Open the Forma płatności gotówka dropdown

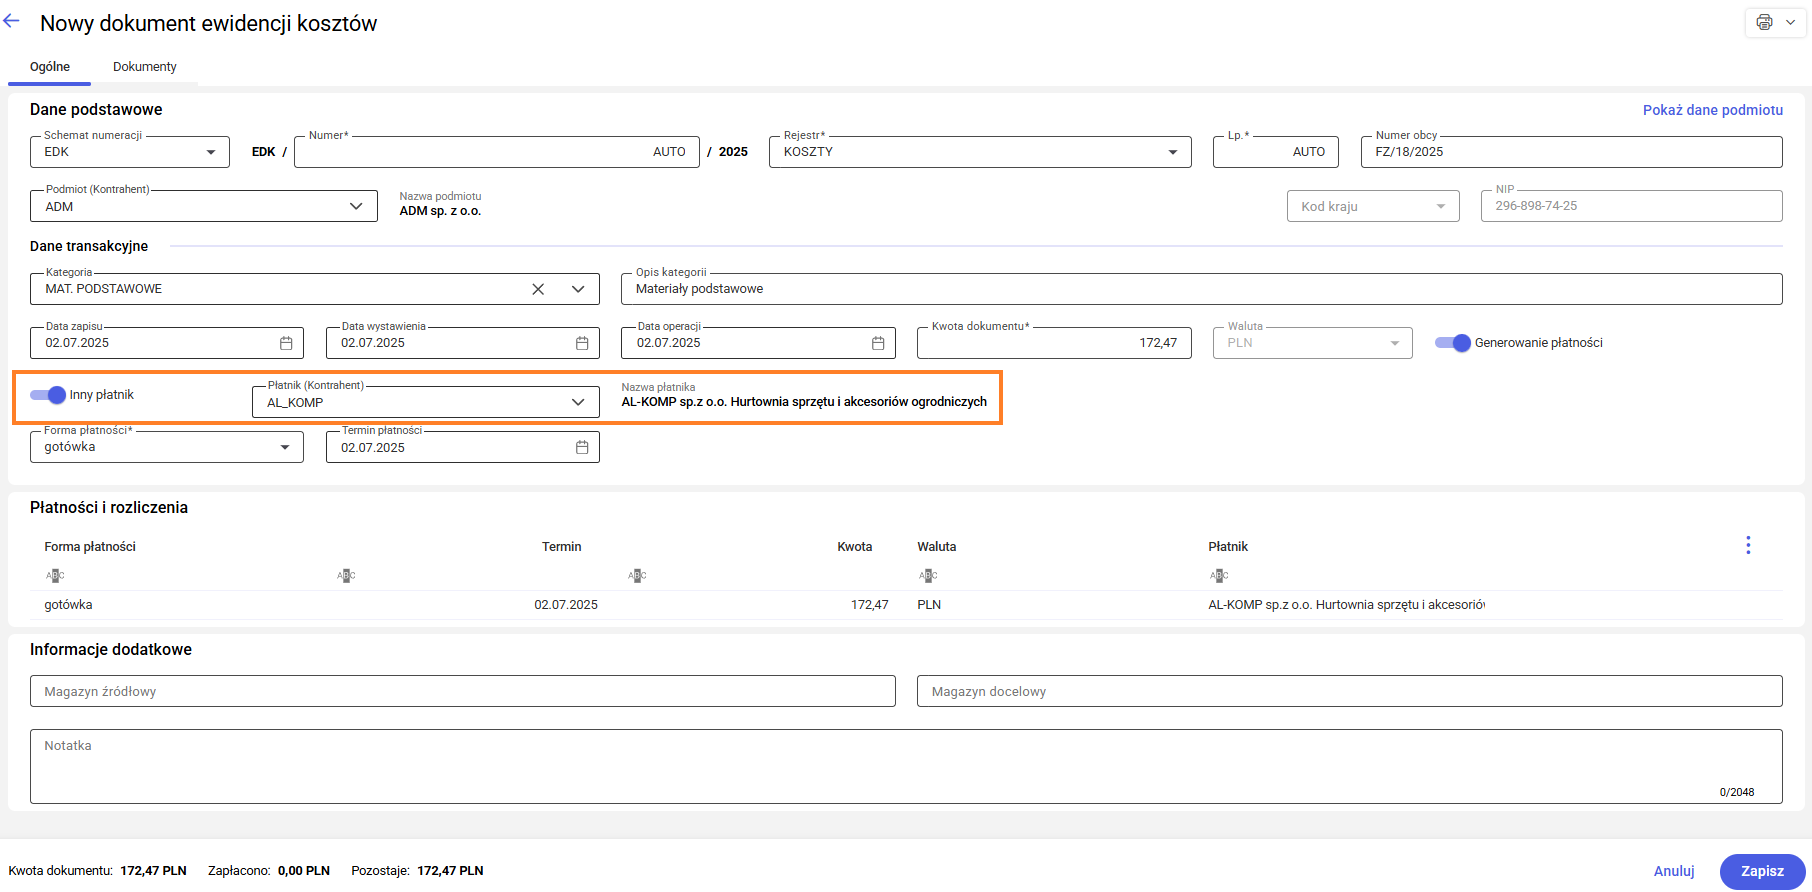(x=285, y=448)
